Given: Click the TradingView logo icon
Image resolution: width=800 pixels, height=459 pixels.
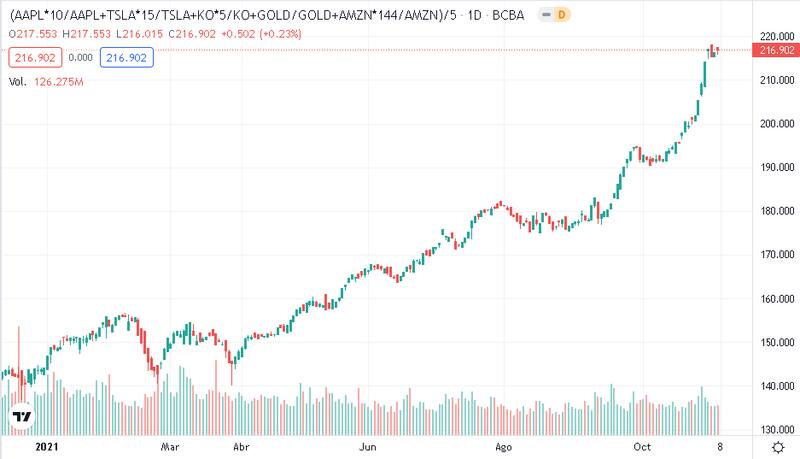Looking at the screenshot, I should (22, 415).
